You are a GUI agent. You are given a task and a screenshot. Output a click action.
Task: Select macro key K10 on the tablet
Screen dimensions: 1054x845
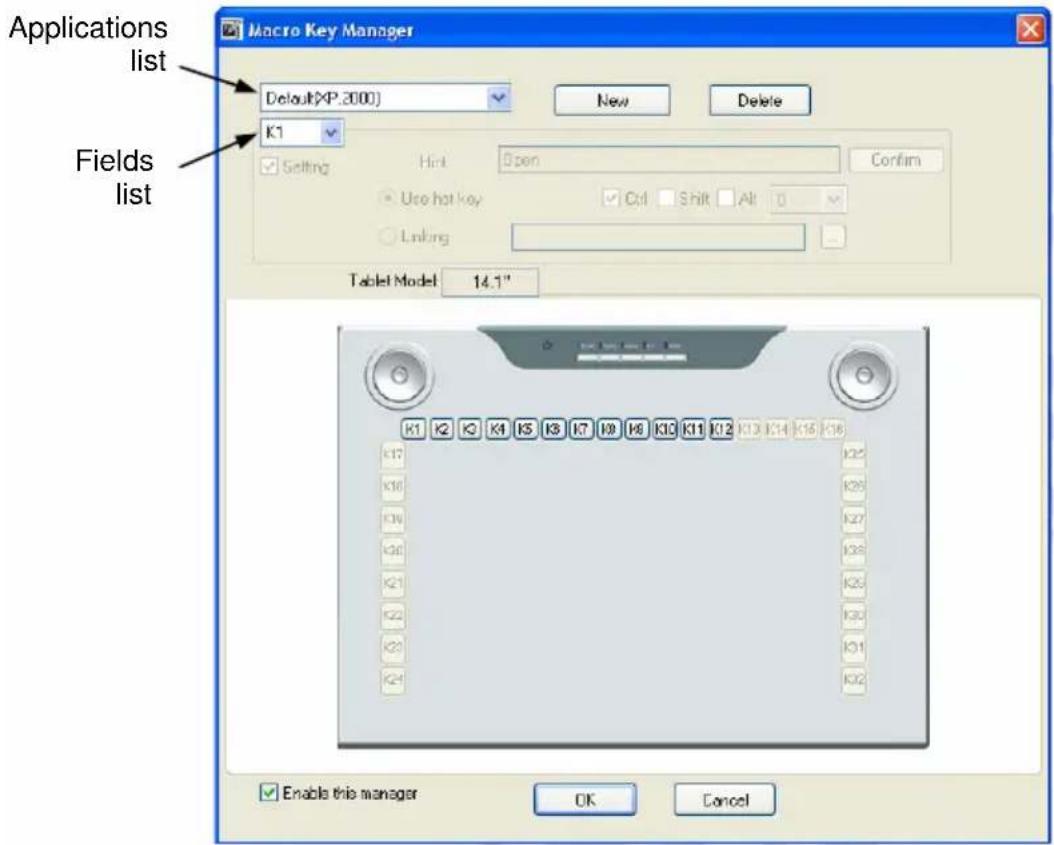pos(665,429)
